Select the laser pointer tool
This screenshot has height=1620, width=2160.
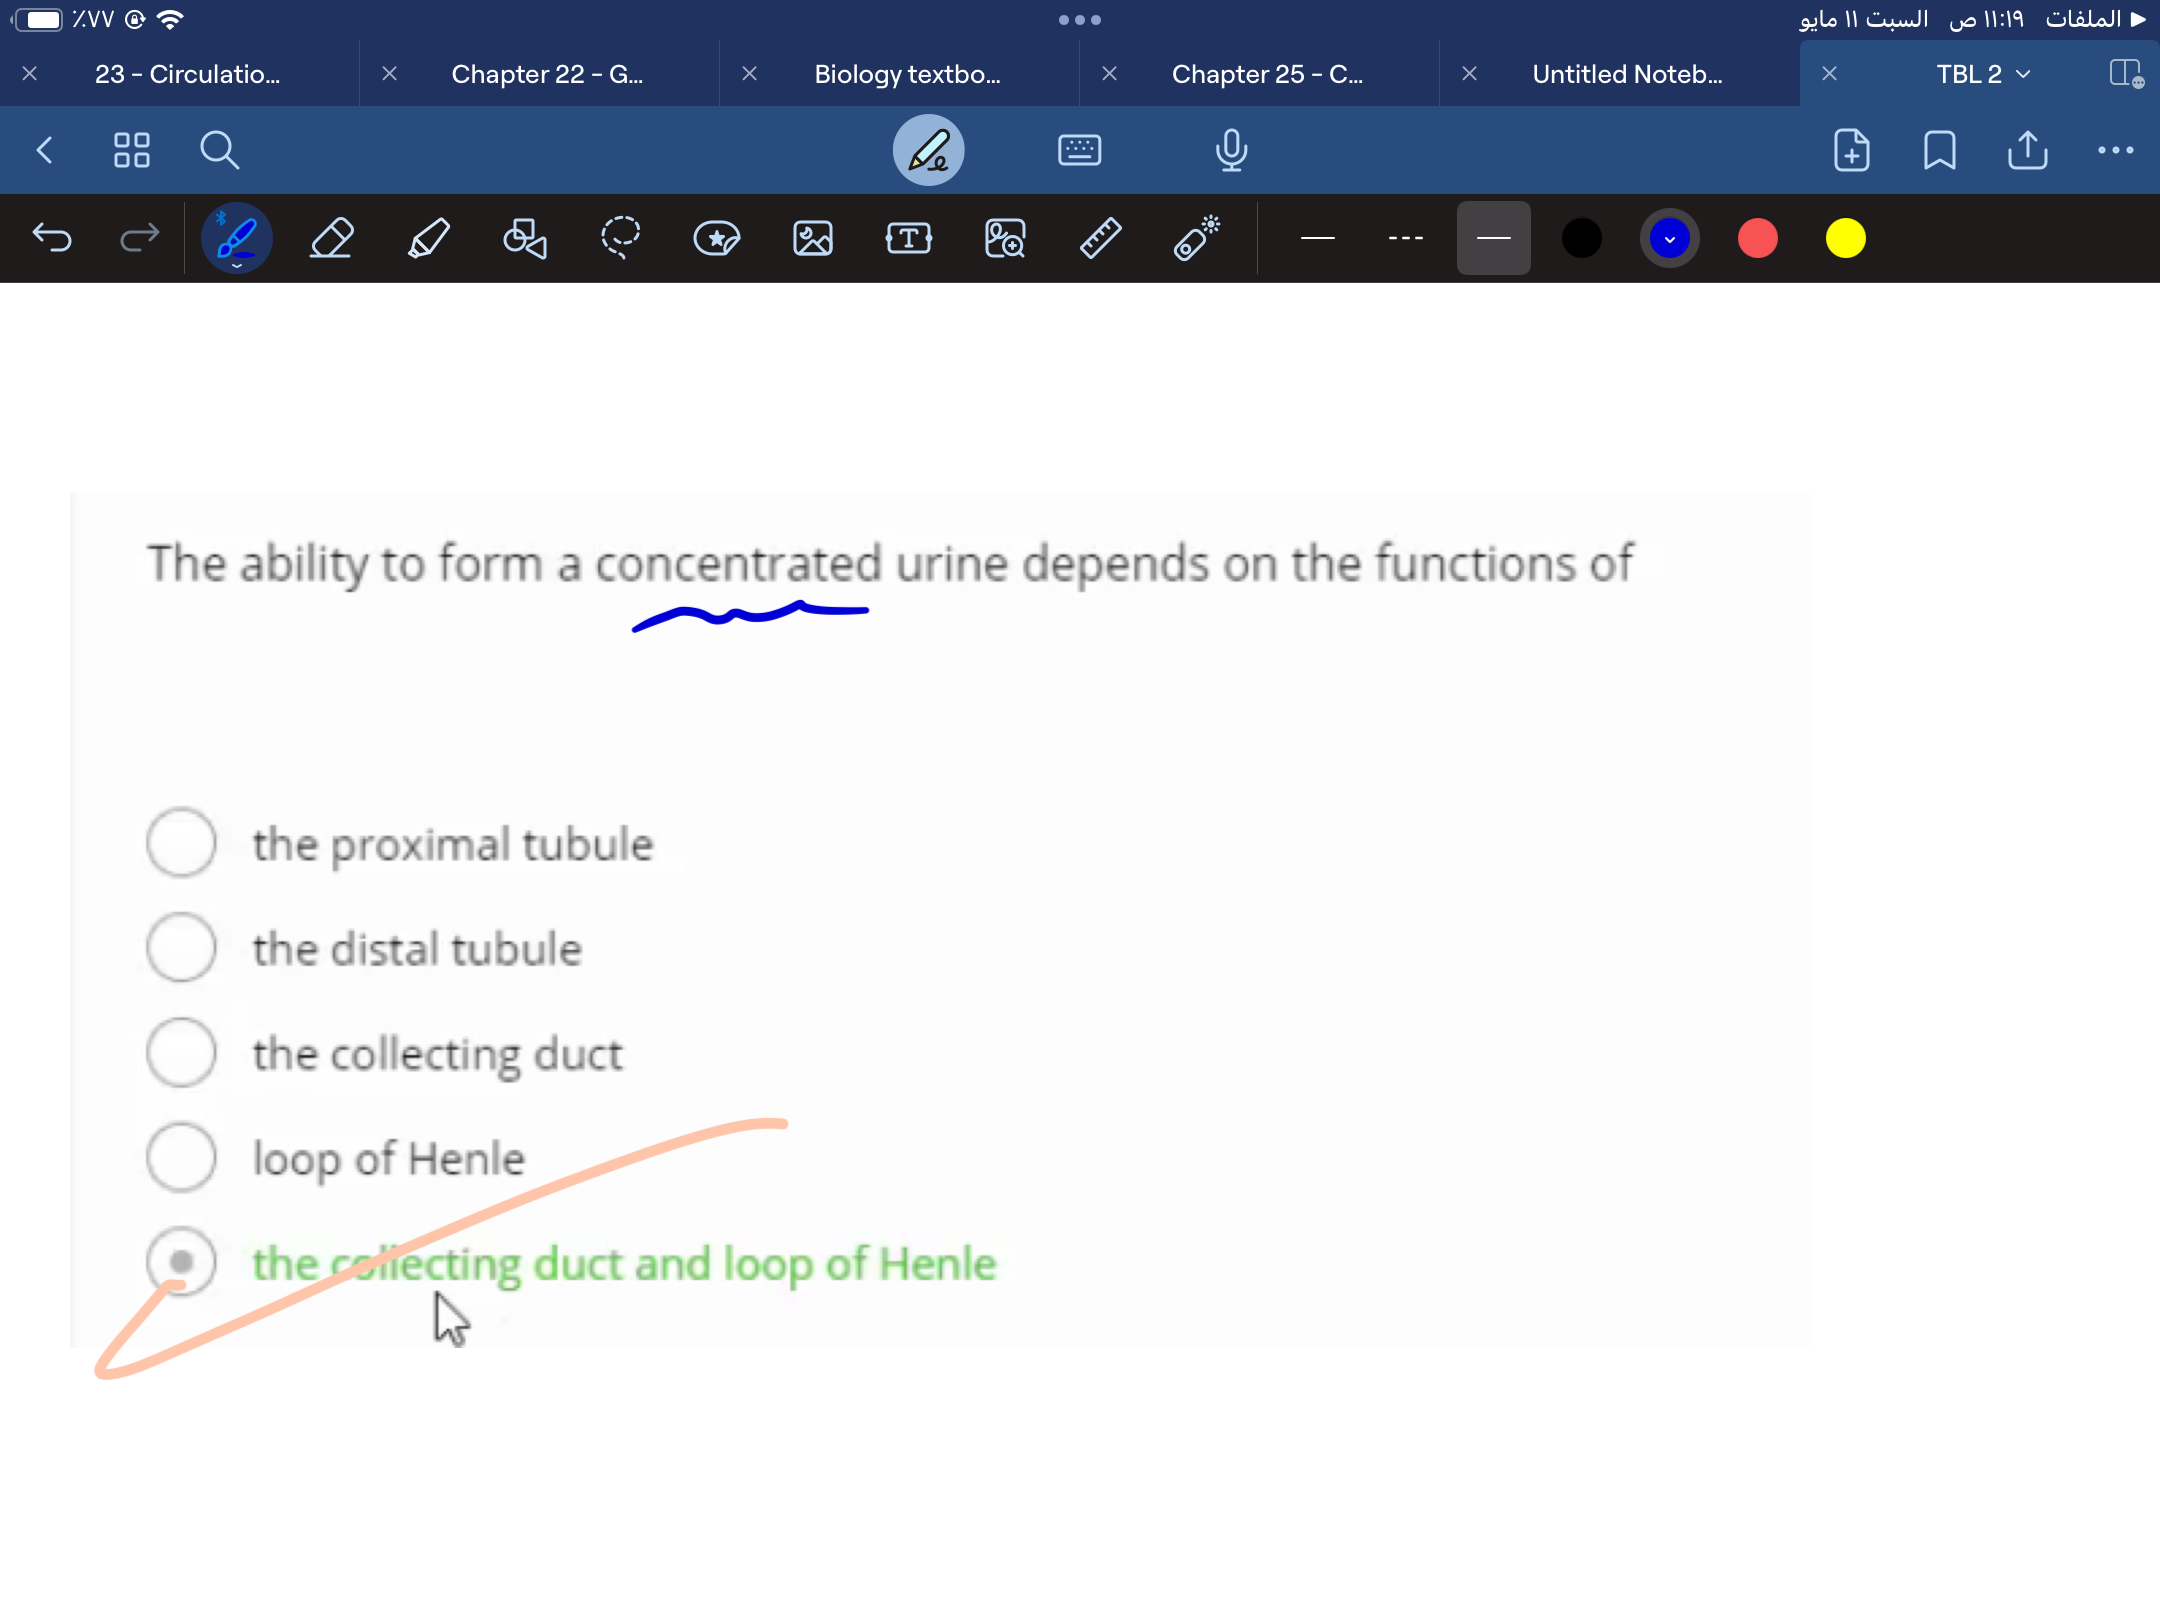[1196, 239]
